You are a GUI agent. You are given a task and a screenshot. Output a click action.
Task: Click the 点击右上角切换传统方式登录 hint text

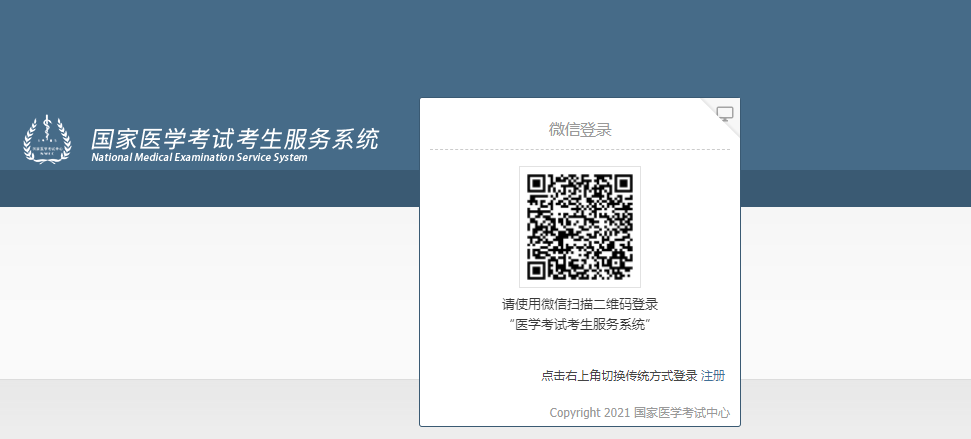tap(619, 376)
